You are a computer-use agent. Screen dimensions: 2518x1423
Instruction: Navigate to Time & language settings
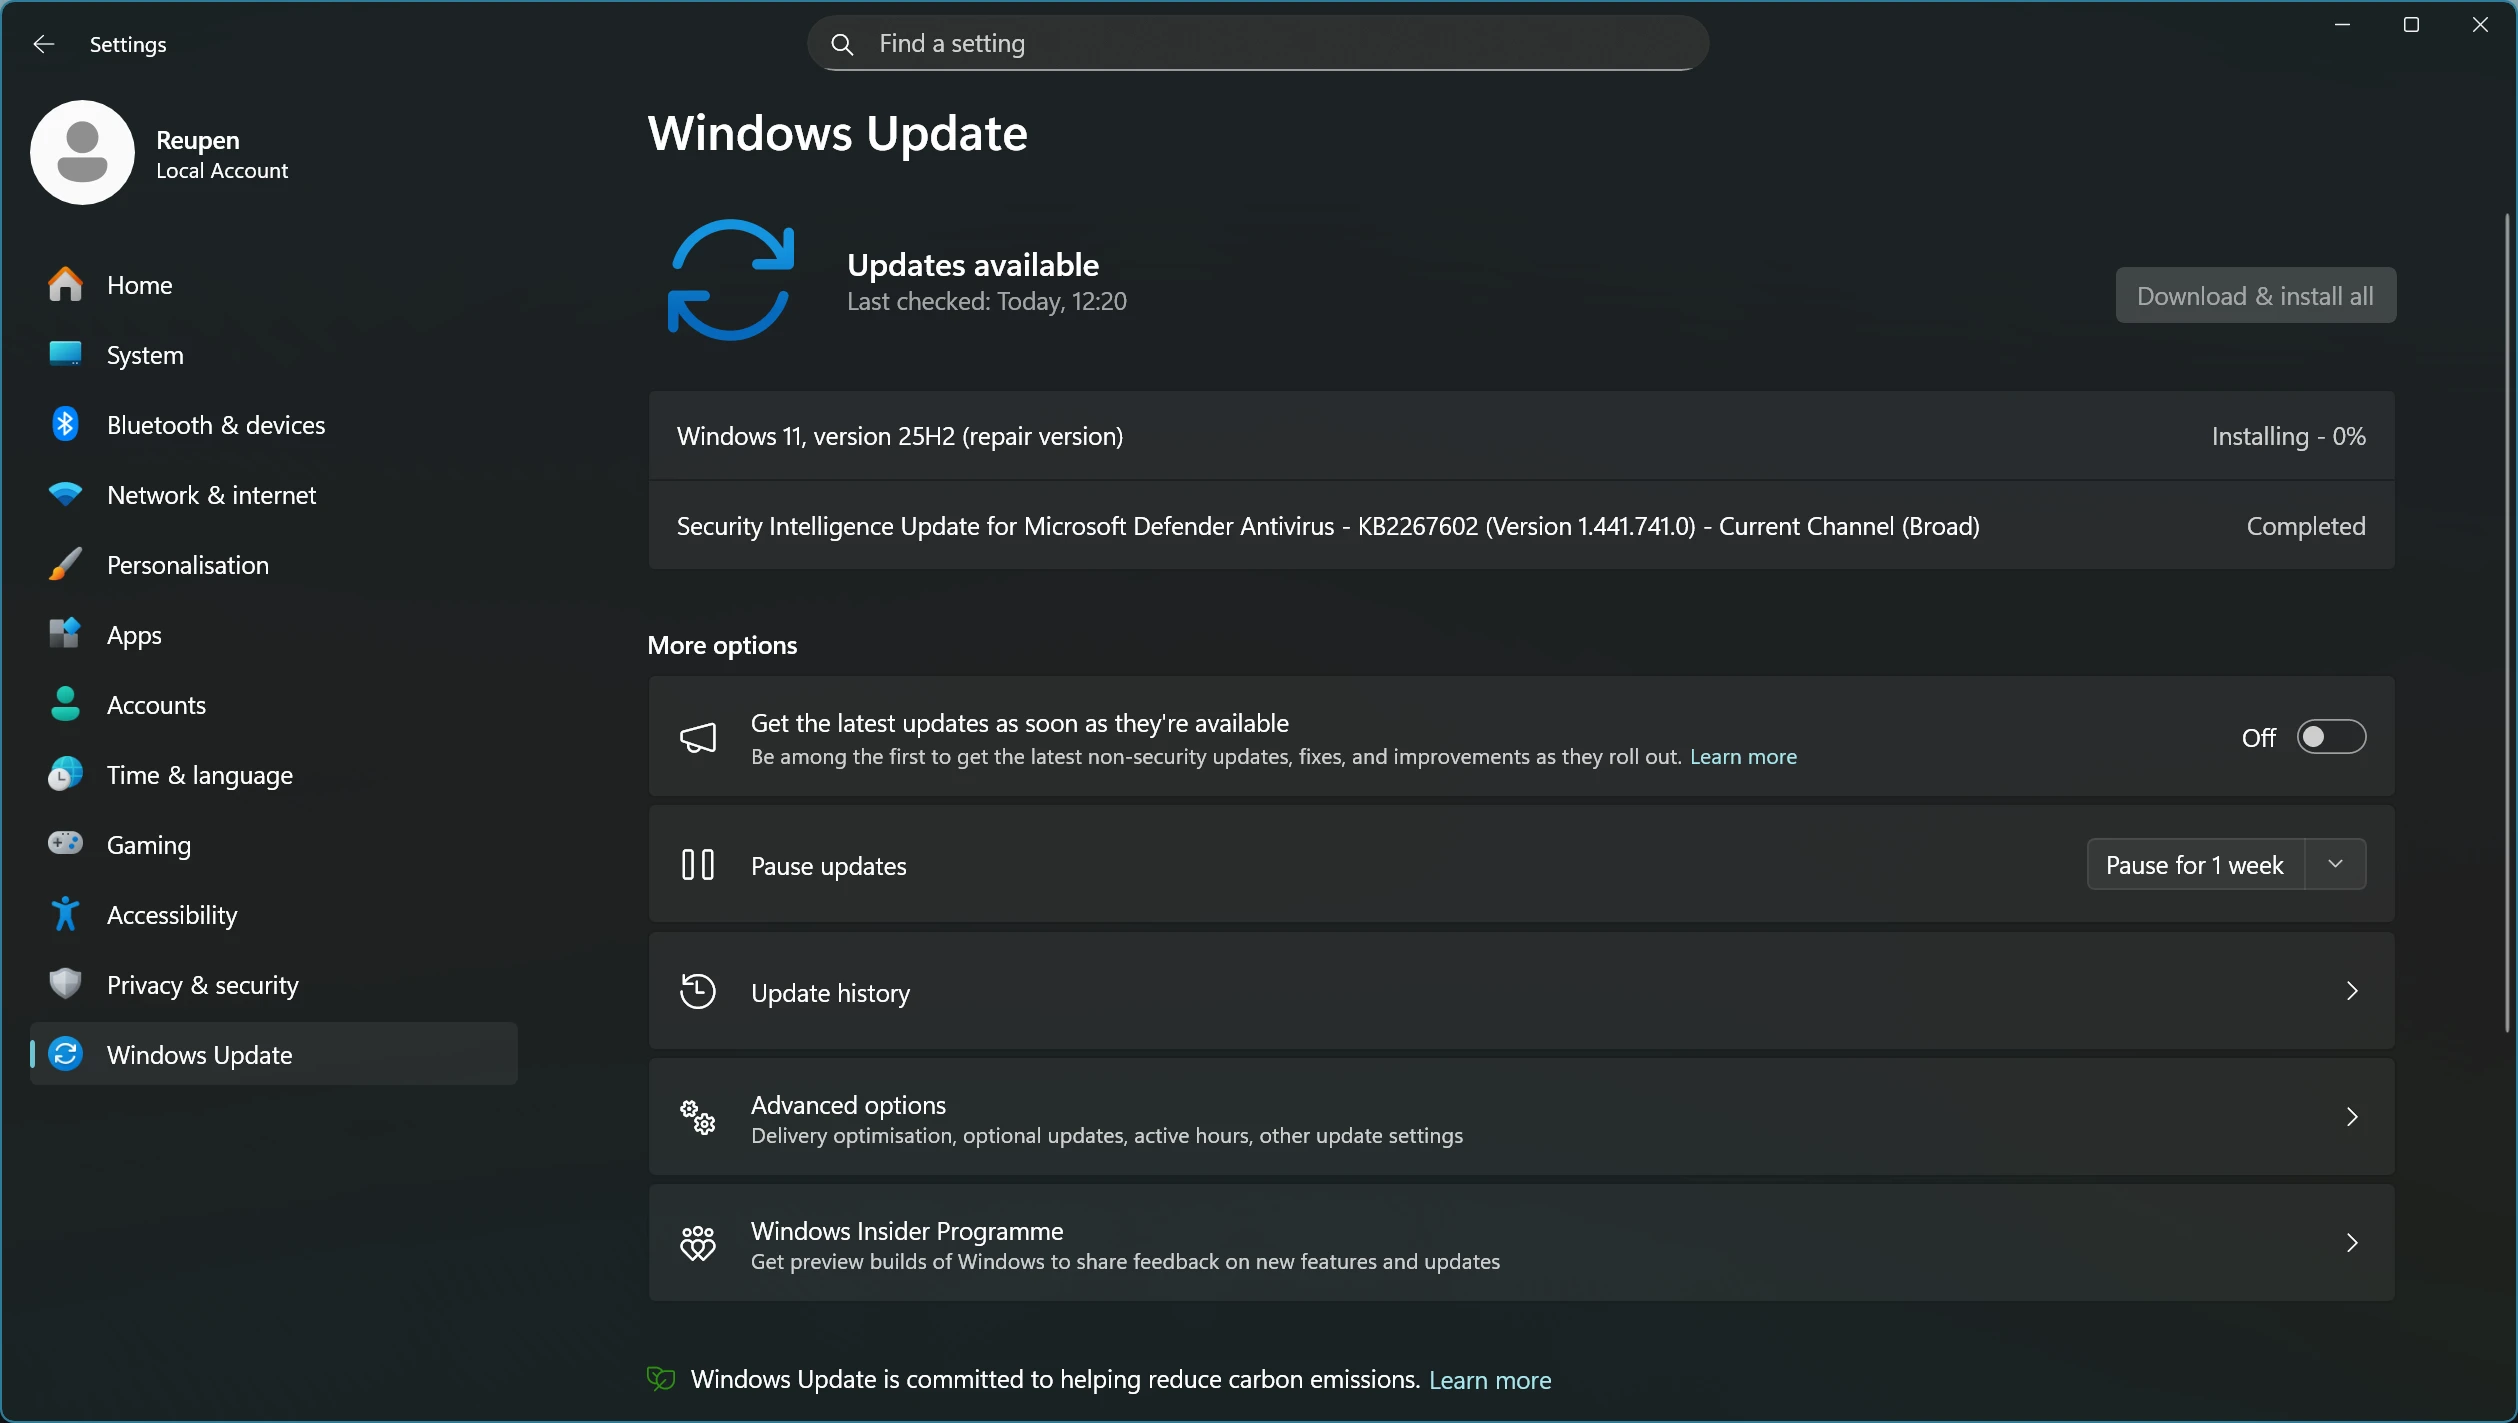tap(199, 774)
